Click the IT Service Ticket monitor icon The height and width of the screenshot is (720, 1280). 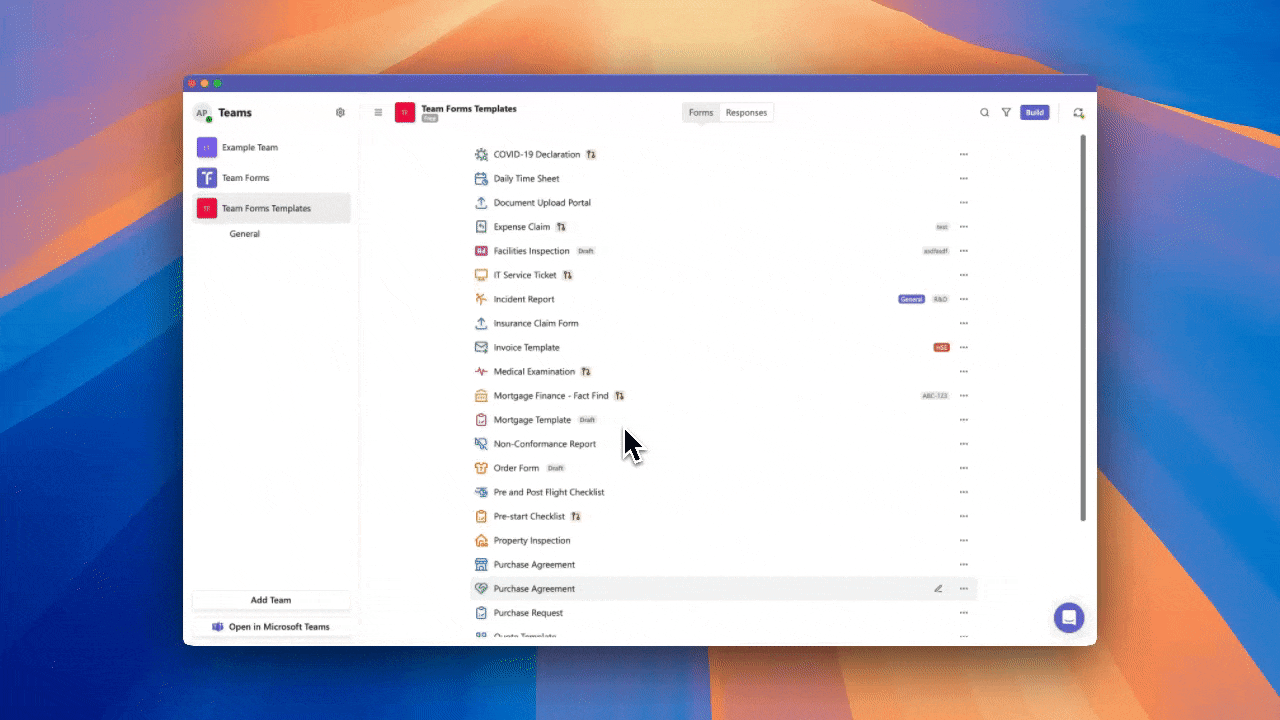click(481, 275)
